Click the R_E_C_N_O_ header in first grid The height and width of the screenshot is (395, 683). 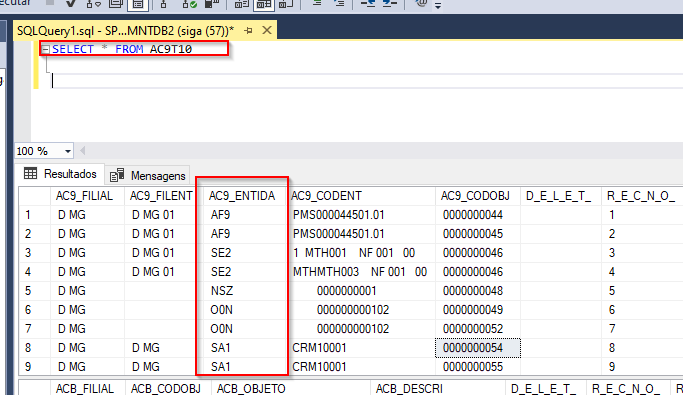click(x=641, y=196)
